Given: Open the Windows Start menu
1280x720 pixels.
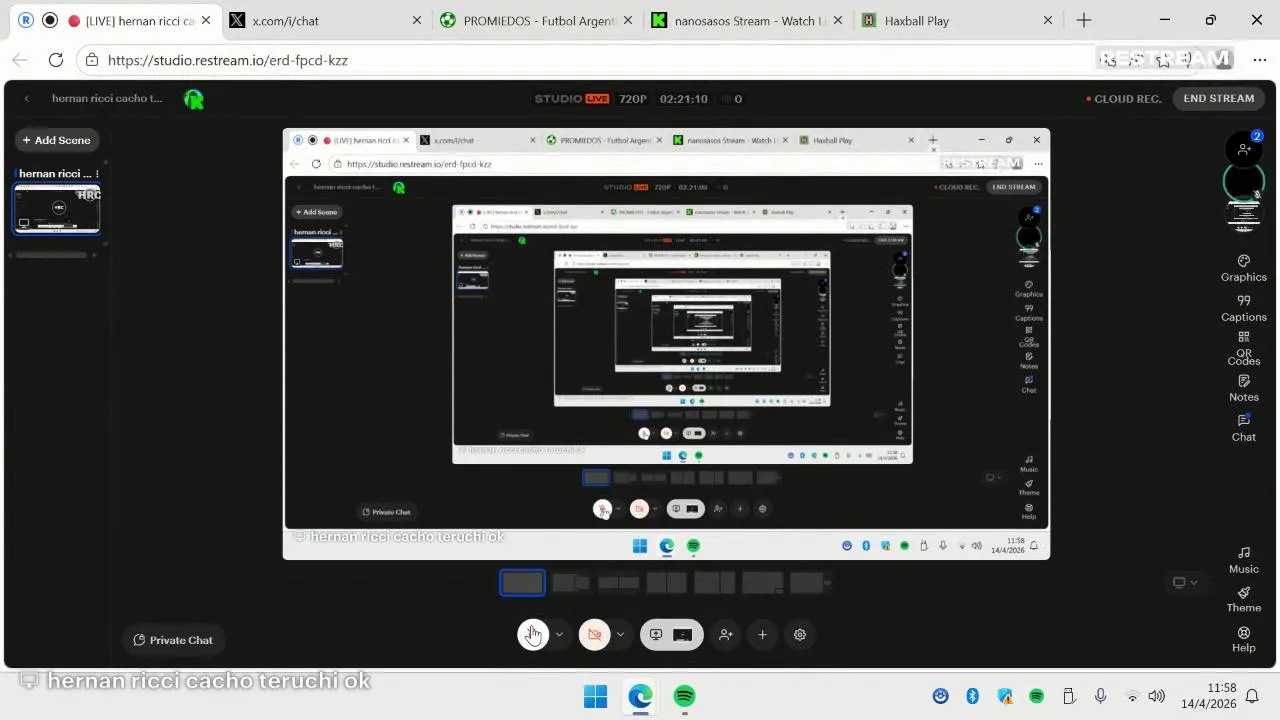Looking at the screenshot, I should point(595,696).
